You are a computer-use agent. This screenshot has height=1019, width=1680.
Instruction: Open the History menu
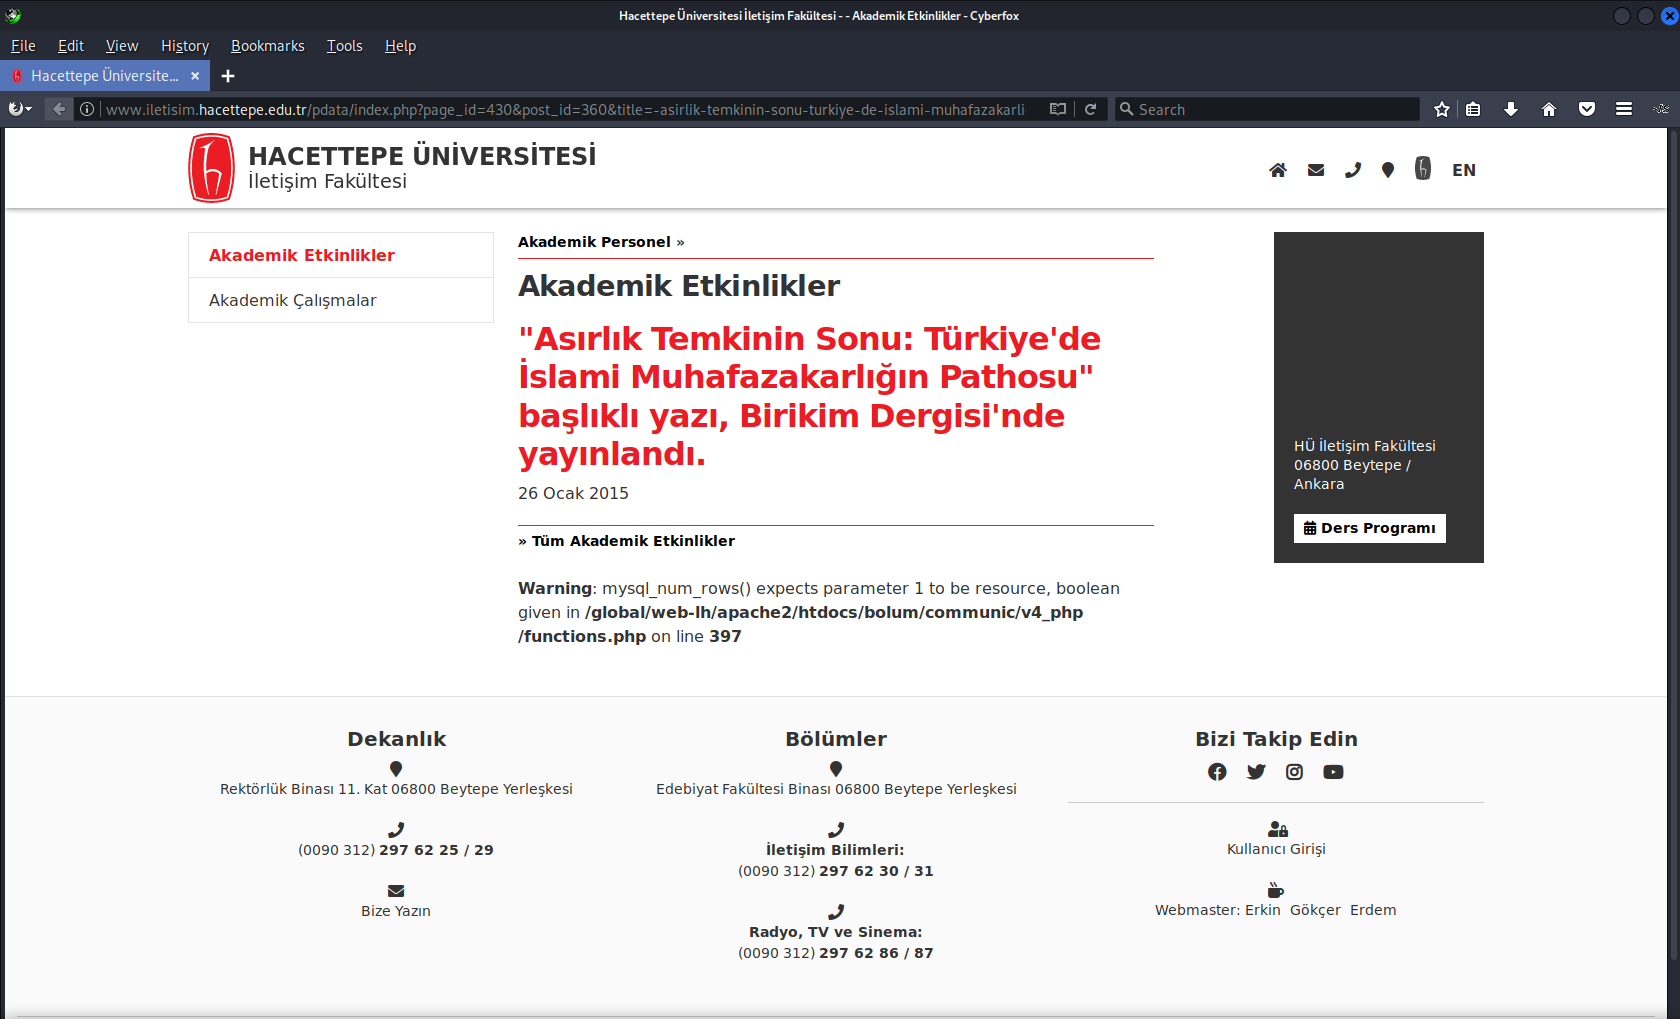click(185, 46)
